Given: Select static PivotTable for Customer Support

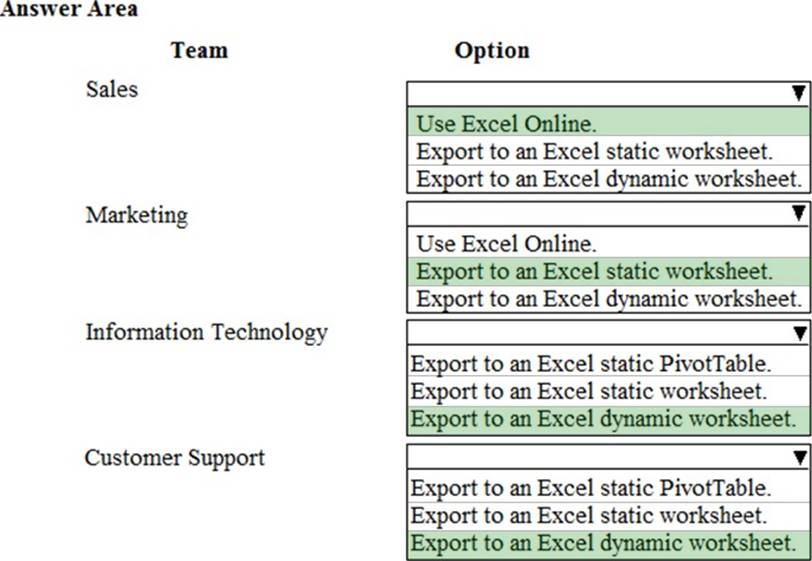Looking at the screenshot, I should coord(591,488).
